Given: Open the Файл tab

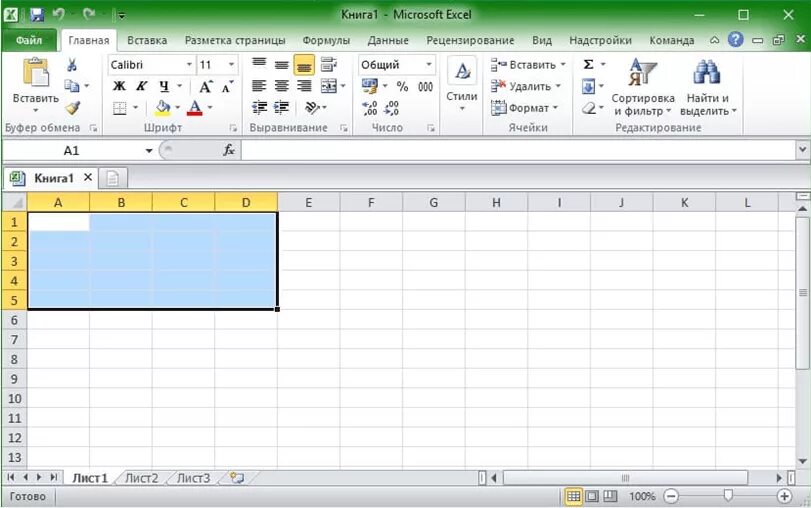Looking at the screenshot, I should 29,40.
